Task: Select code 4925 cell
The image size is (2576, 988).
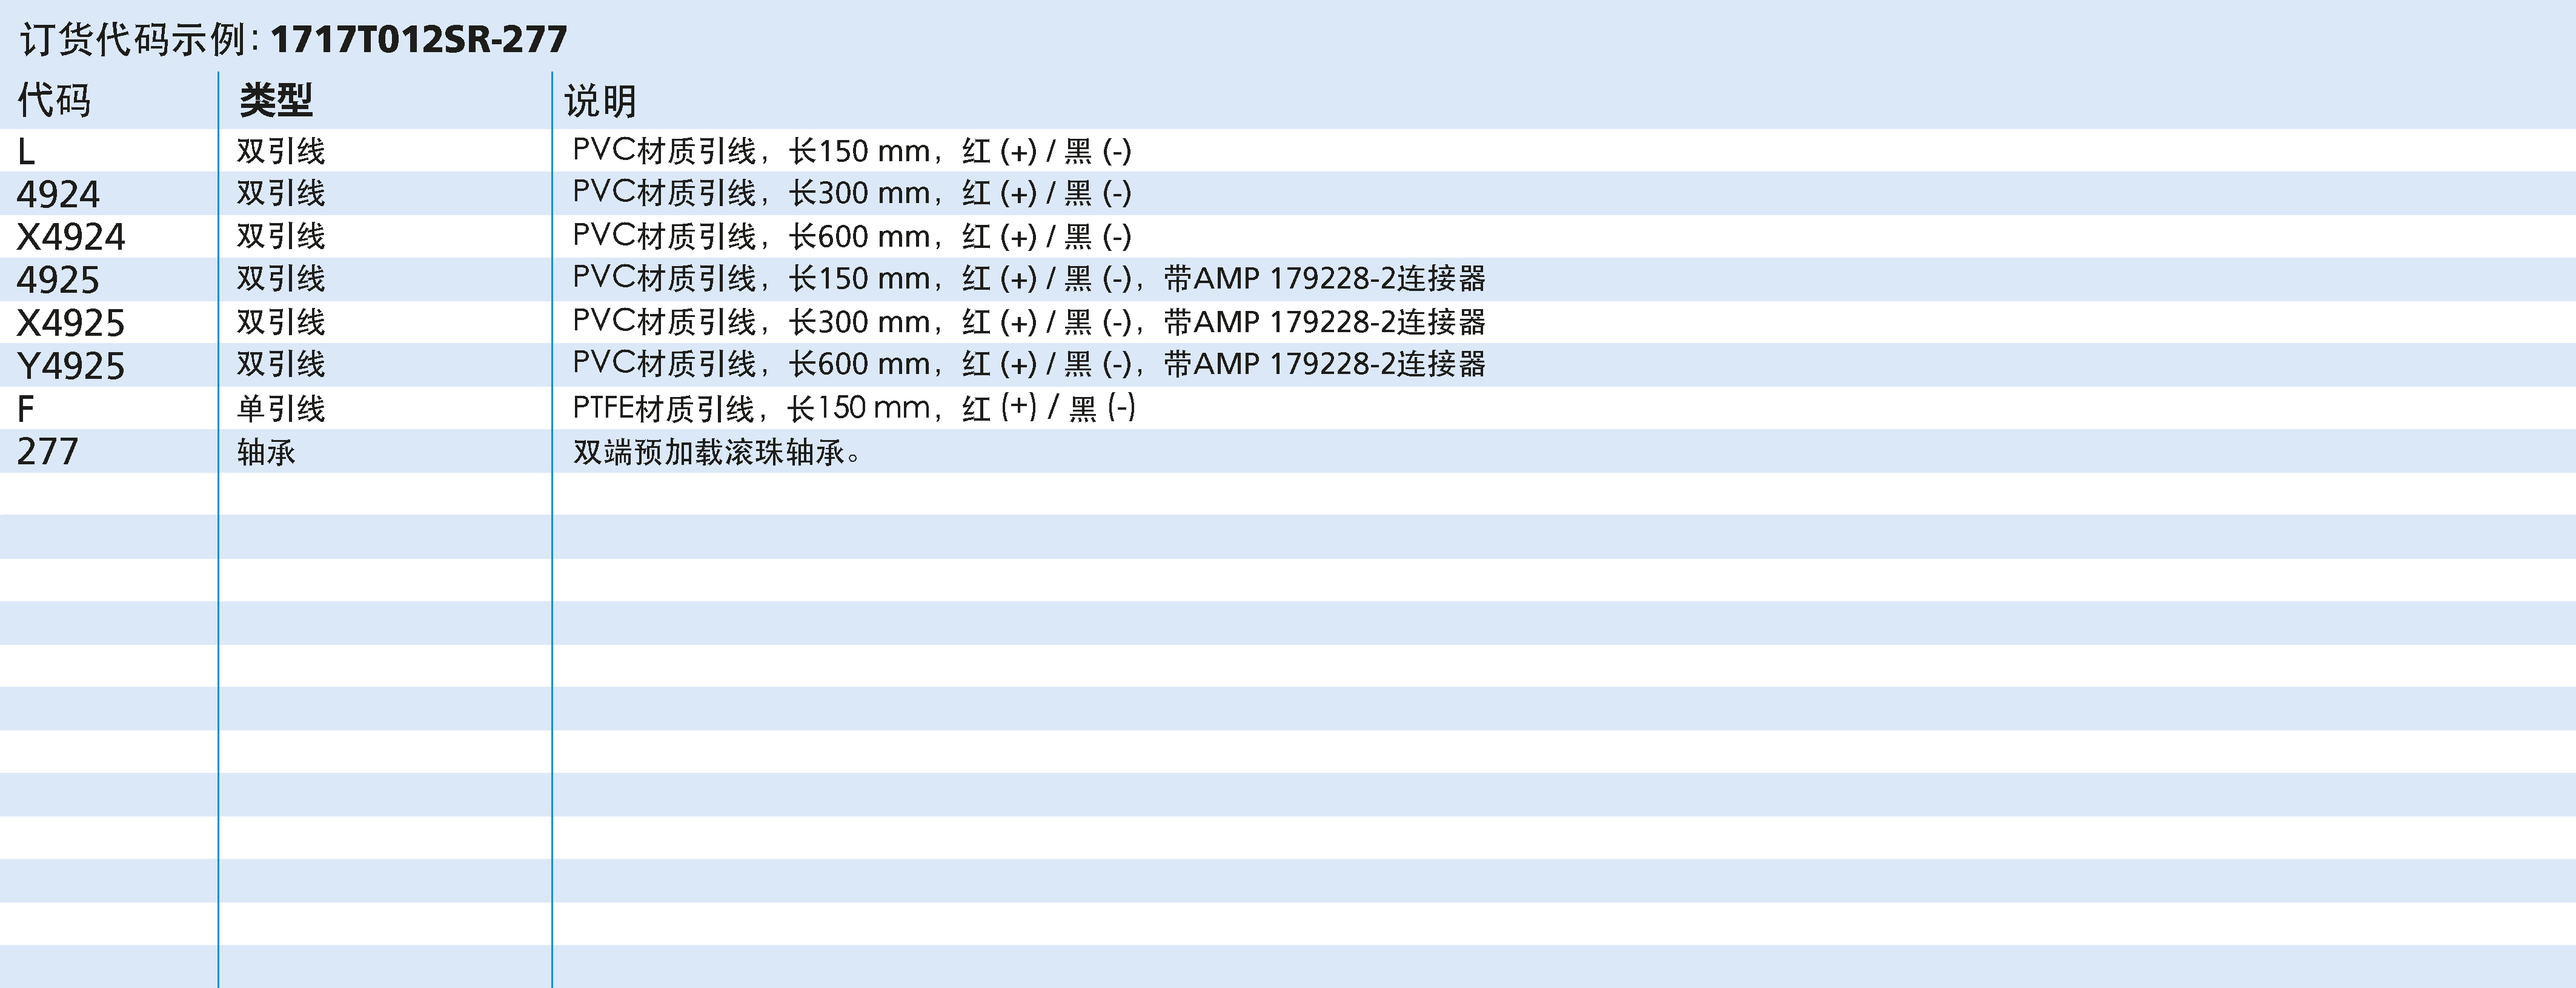Action: [58, 280]
